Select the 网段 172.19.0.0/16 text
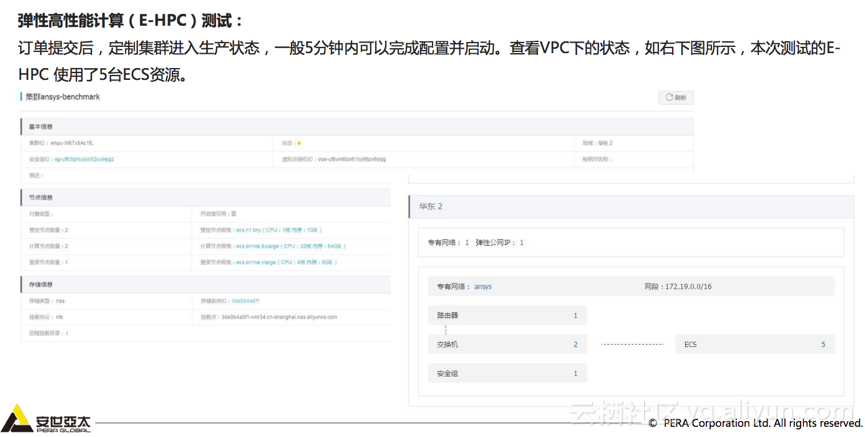Image resolution: width=865 pixels, height=437 pixels. coord(678,286)
